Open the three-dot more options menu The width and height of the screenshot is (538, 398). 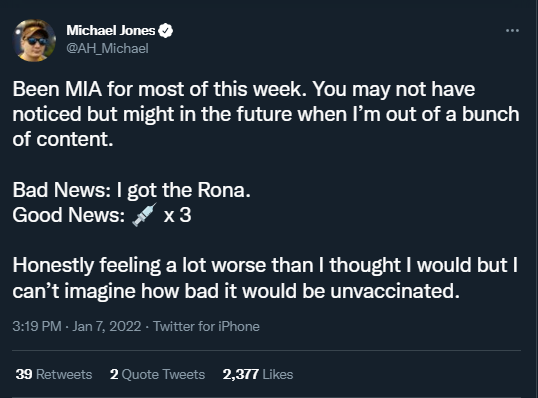click(512, 31)
